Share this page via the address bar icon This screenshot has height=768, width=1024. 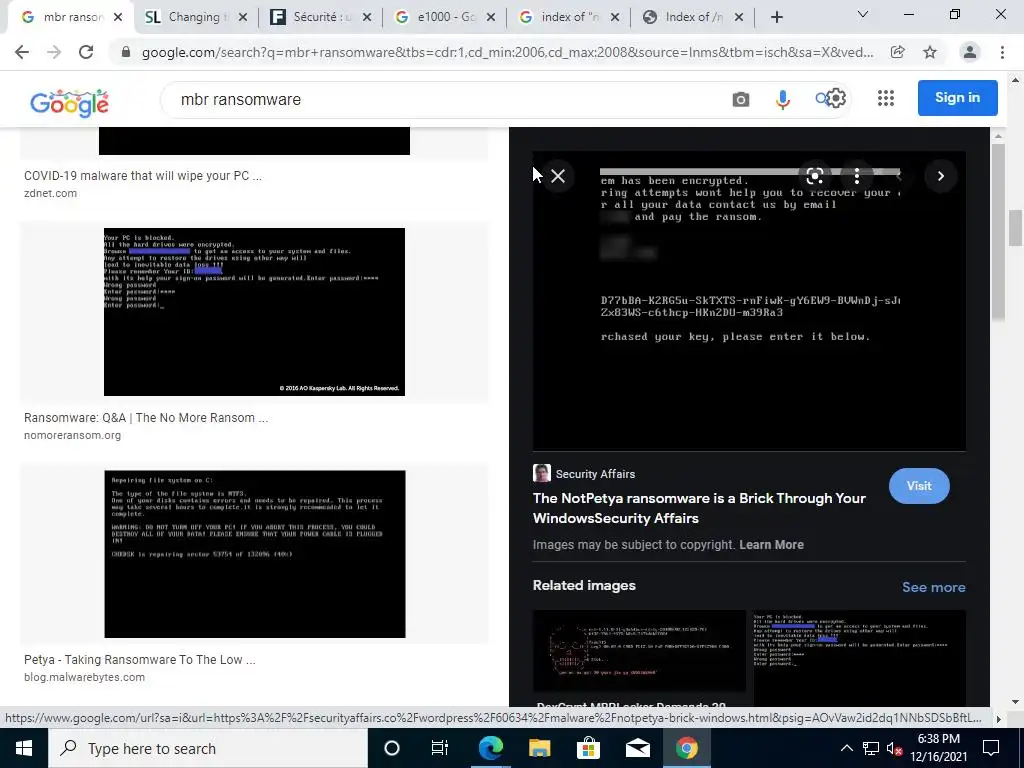click(898, 52)
